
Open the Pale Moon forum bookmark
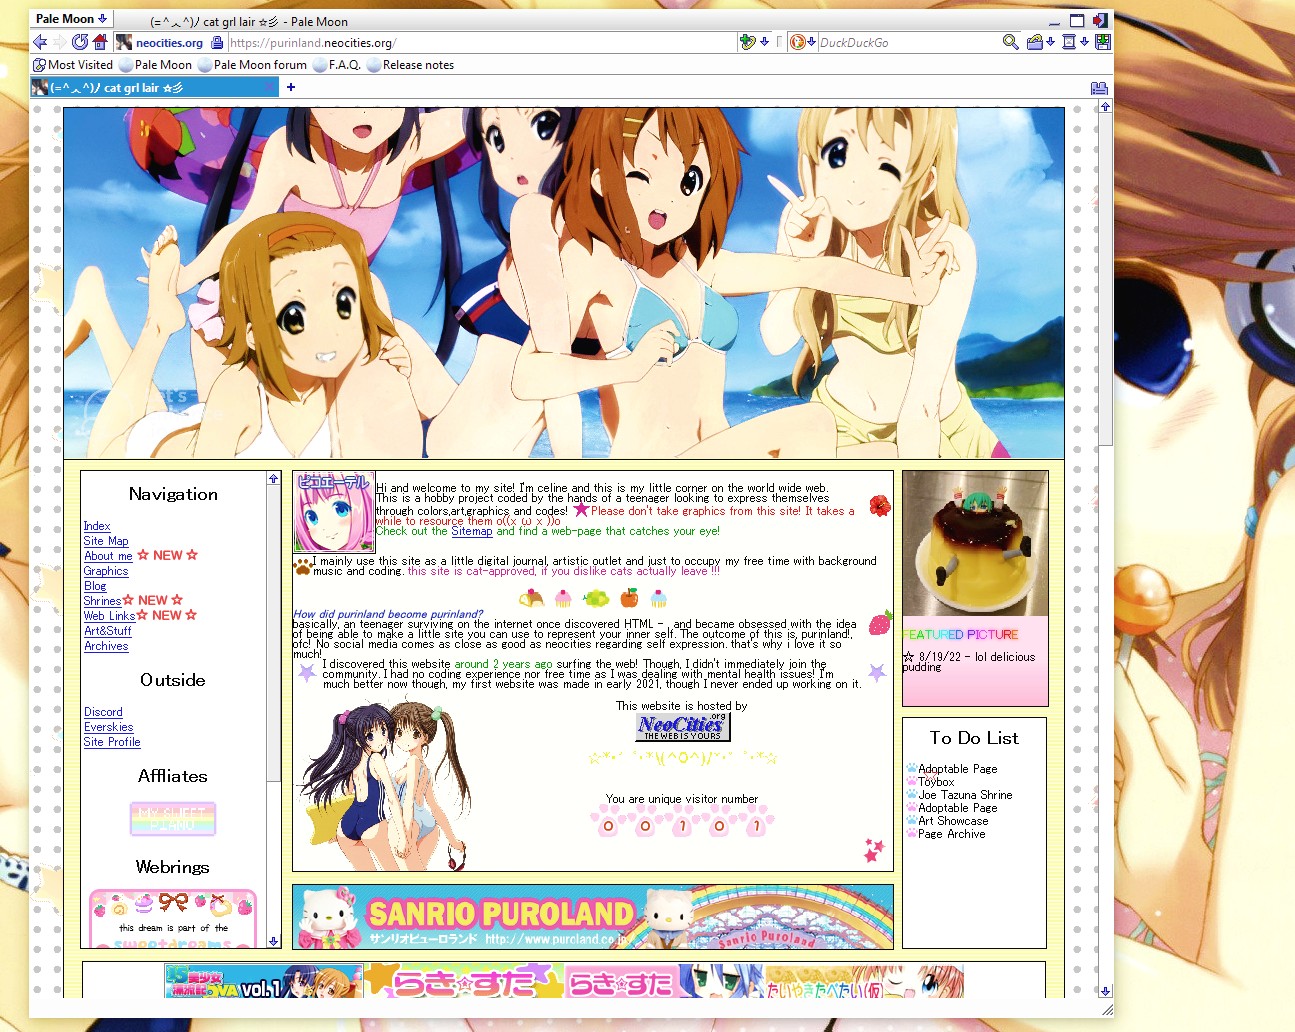click(x=252, y=65)
